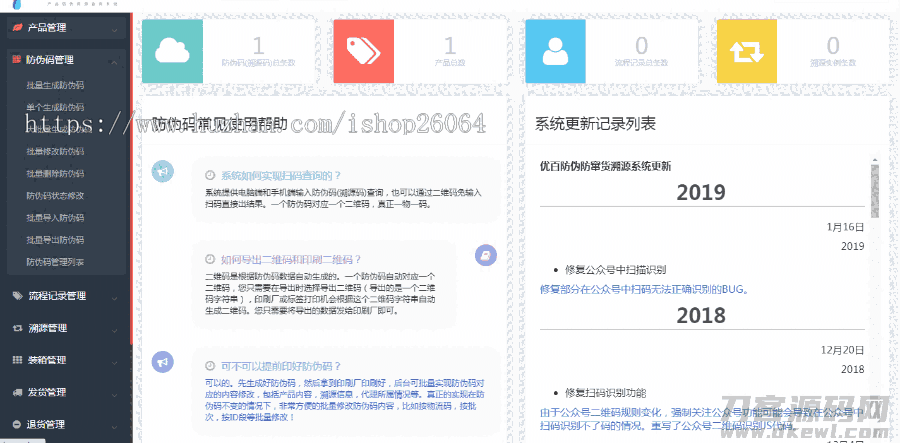
Task: Click 修复部分在公众号中扫码无法正确识别的BUG text
Action: (645, 289)
